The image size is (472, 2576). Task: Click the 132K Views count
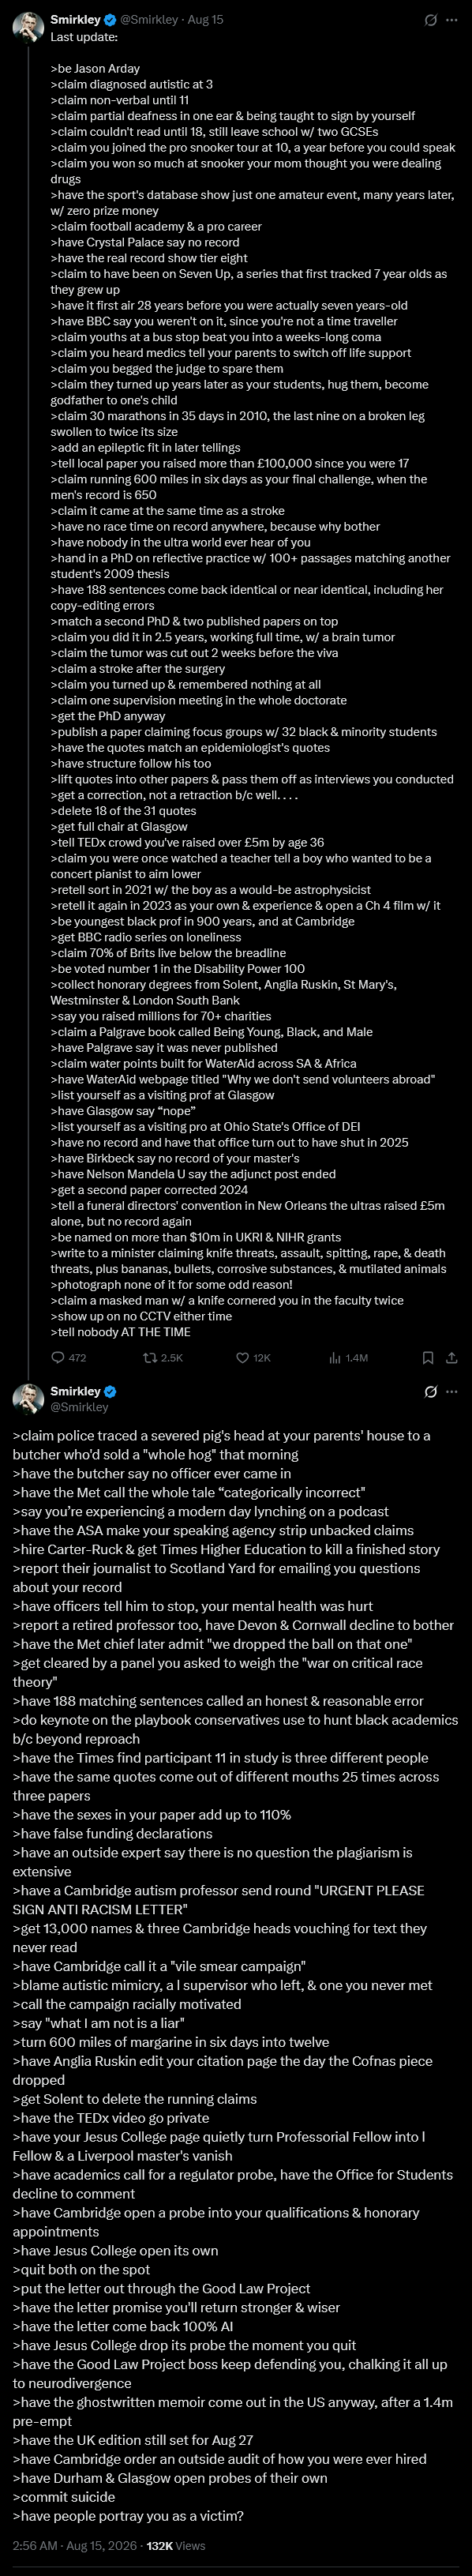[176, 2545]
